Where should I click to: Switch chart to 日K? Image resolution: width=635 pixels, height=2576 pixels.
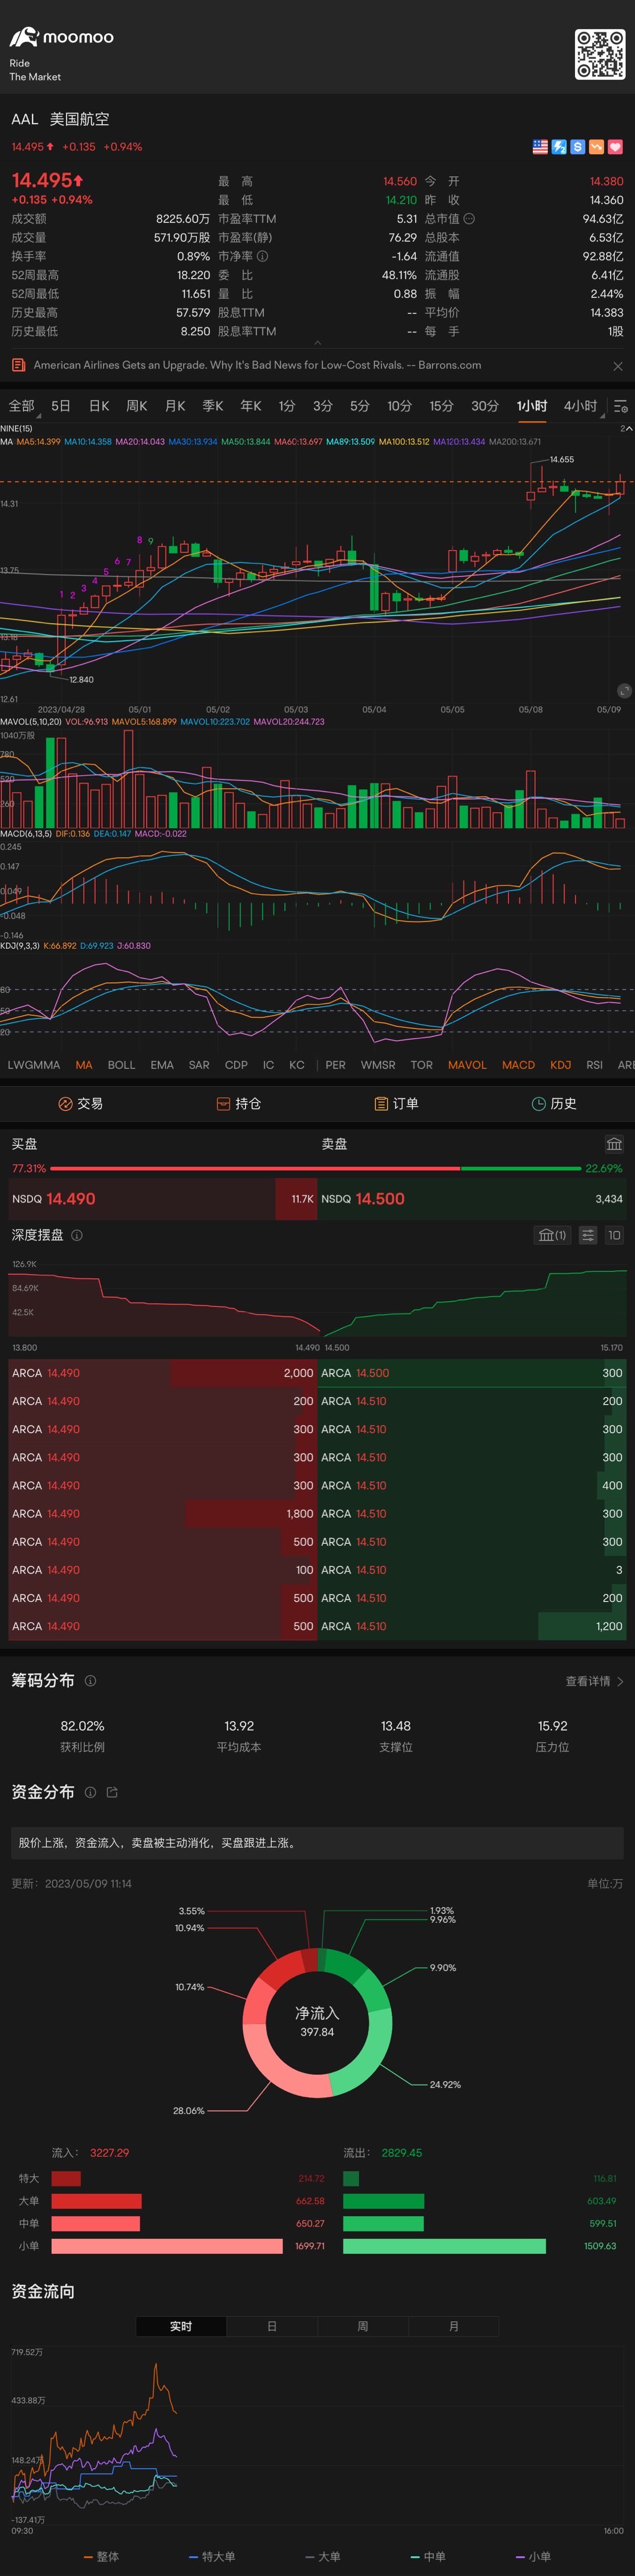[99, 406]
